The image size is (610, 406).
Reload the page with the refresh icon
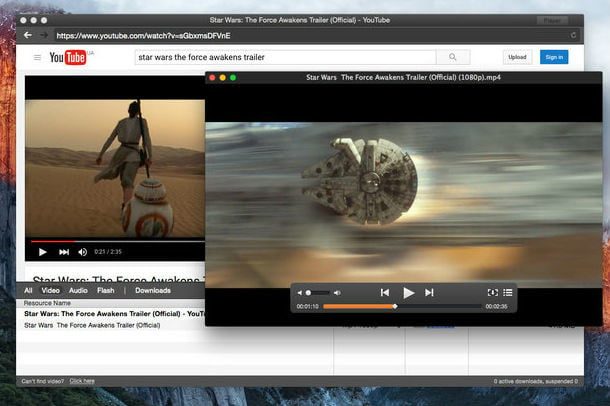573,35
